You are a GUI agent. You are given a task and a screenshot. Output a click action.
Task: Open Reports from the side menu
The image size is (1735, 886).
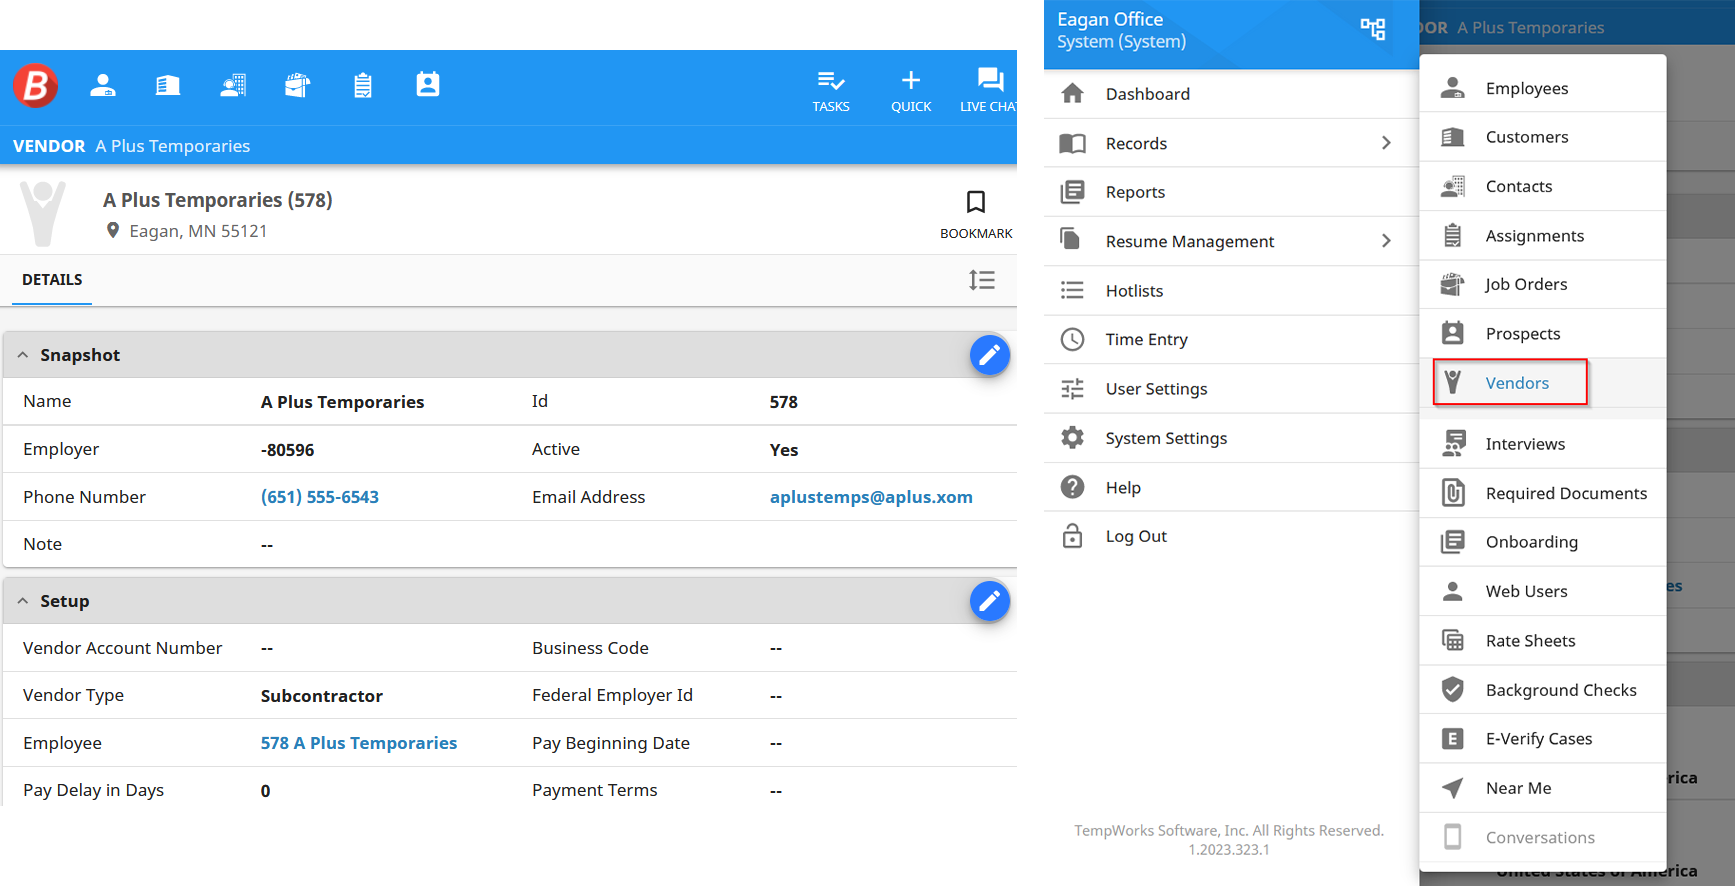1231,192
